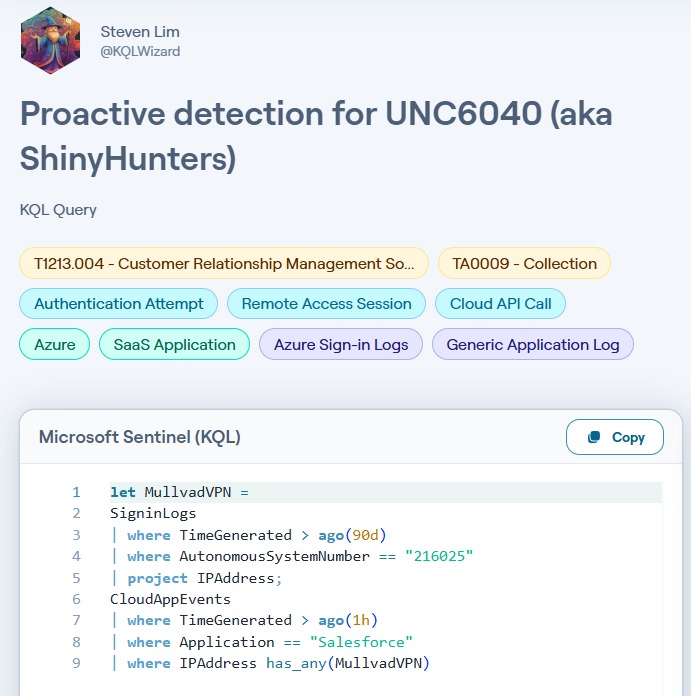Screen dimensions: 691x696
Task: Filter by Authentication Attempt tag
Action: click(x=118, y=304)
